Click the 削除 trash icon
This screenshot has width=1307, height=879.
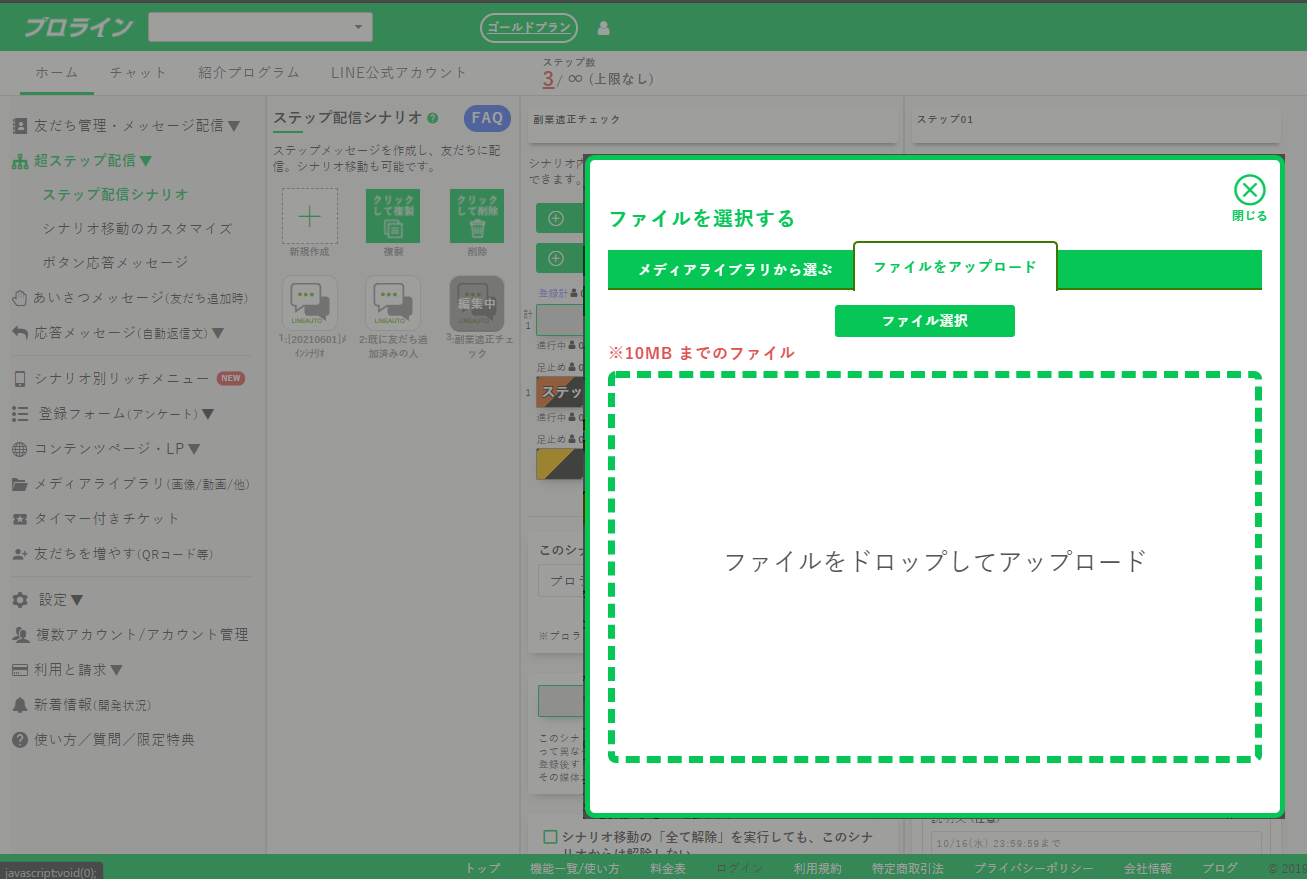477,216
